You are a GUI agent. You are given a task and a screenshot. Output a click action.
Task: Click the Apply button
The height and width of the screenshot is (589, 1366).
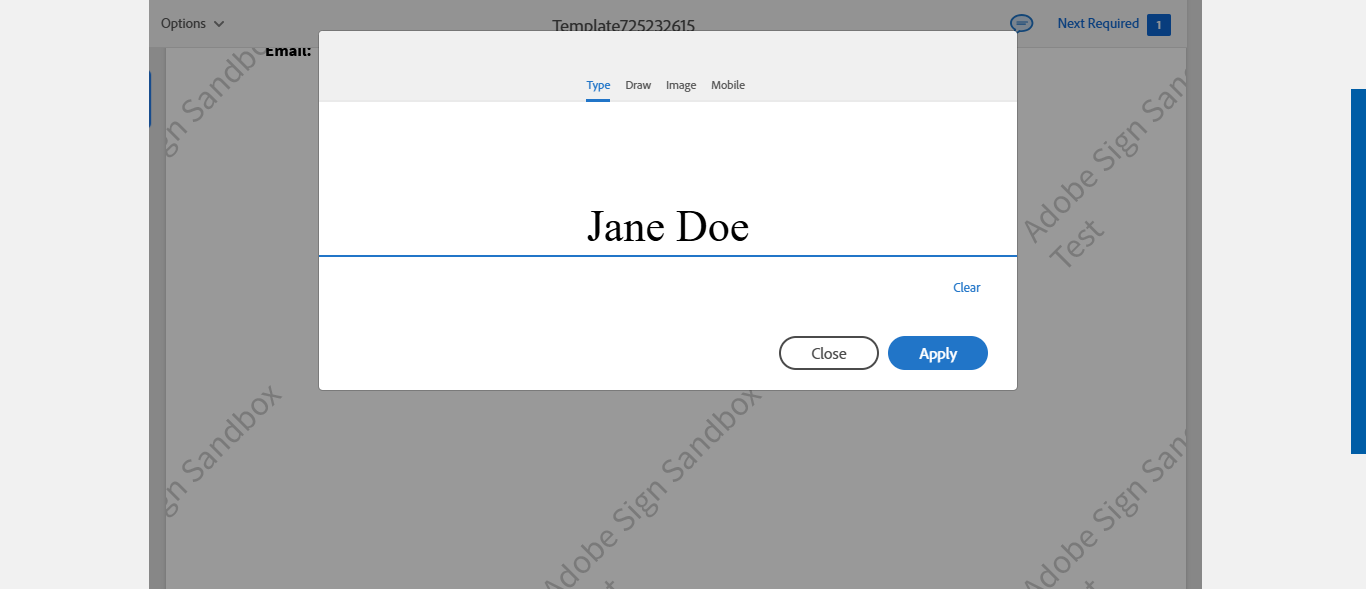tap(938, 353)
